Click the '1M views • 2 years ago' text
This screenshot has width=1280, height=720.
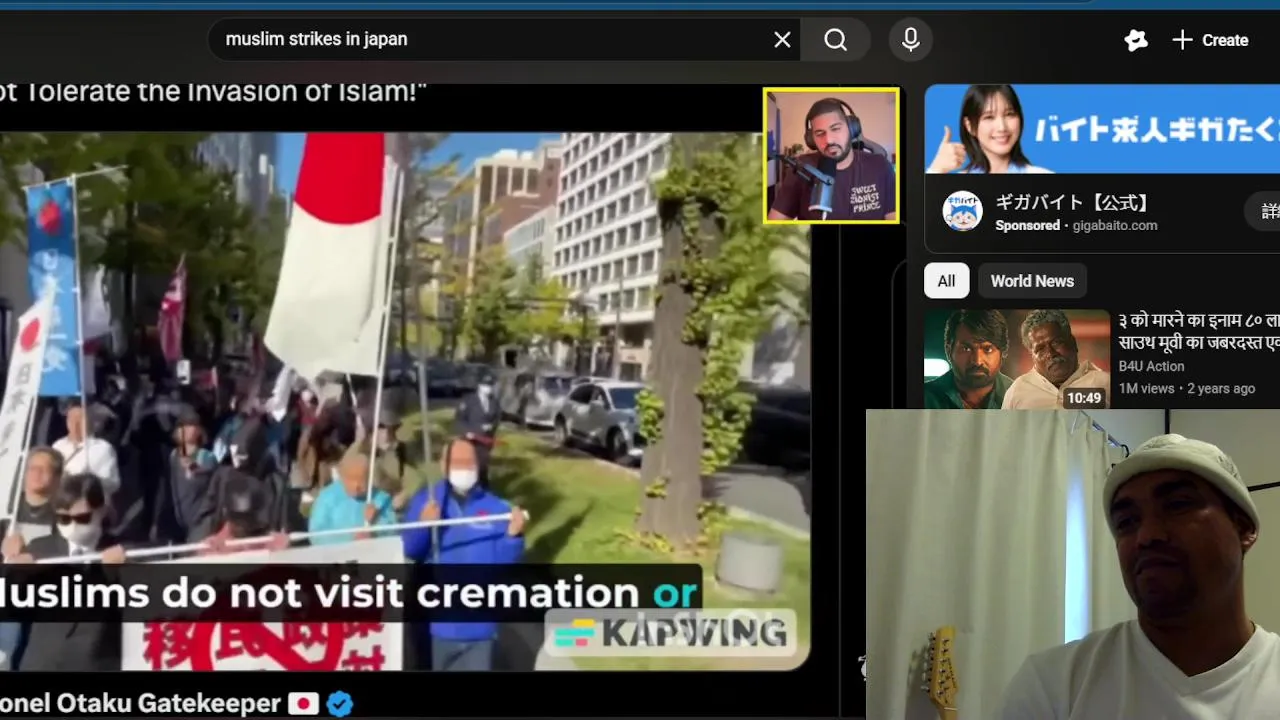tap(1187, 388)
